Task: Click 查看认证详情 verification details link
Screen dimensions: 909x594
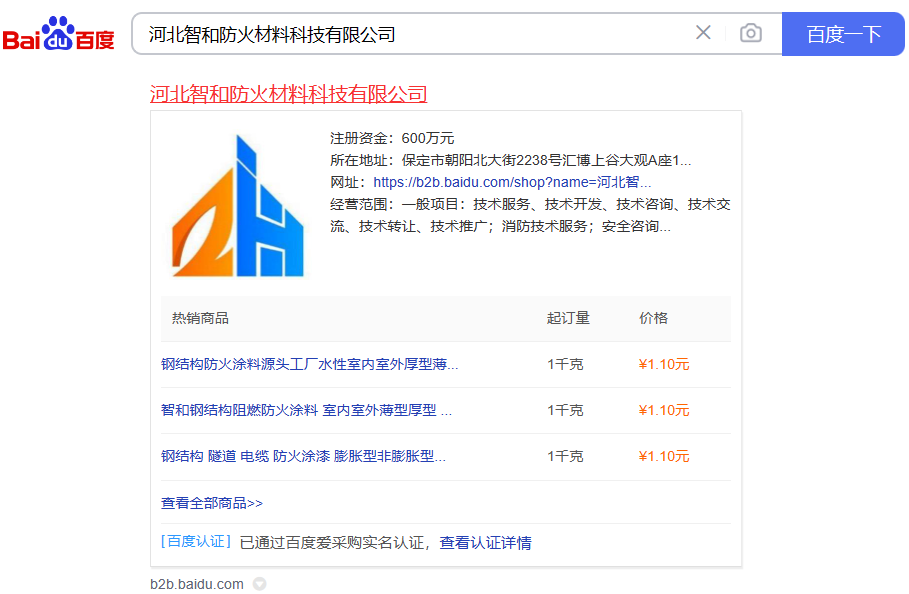Action: point(485,543)
